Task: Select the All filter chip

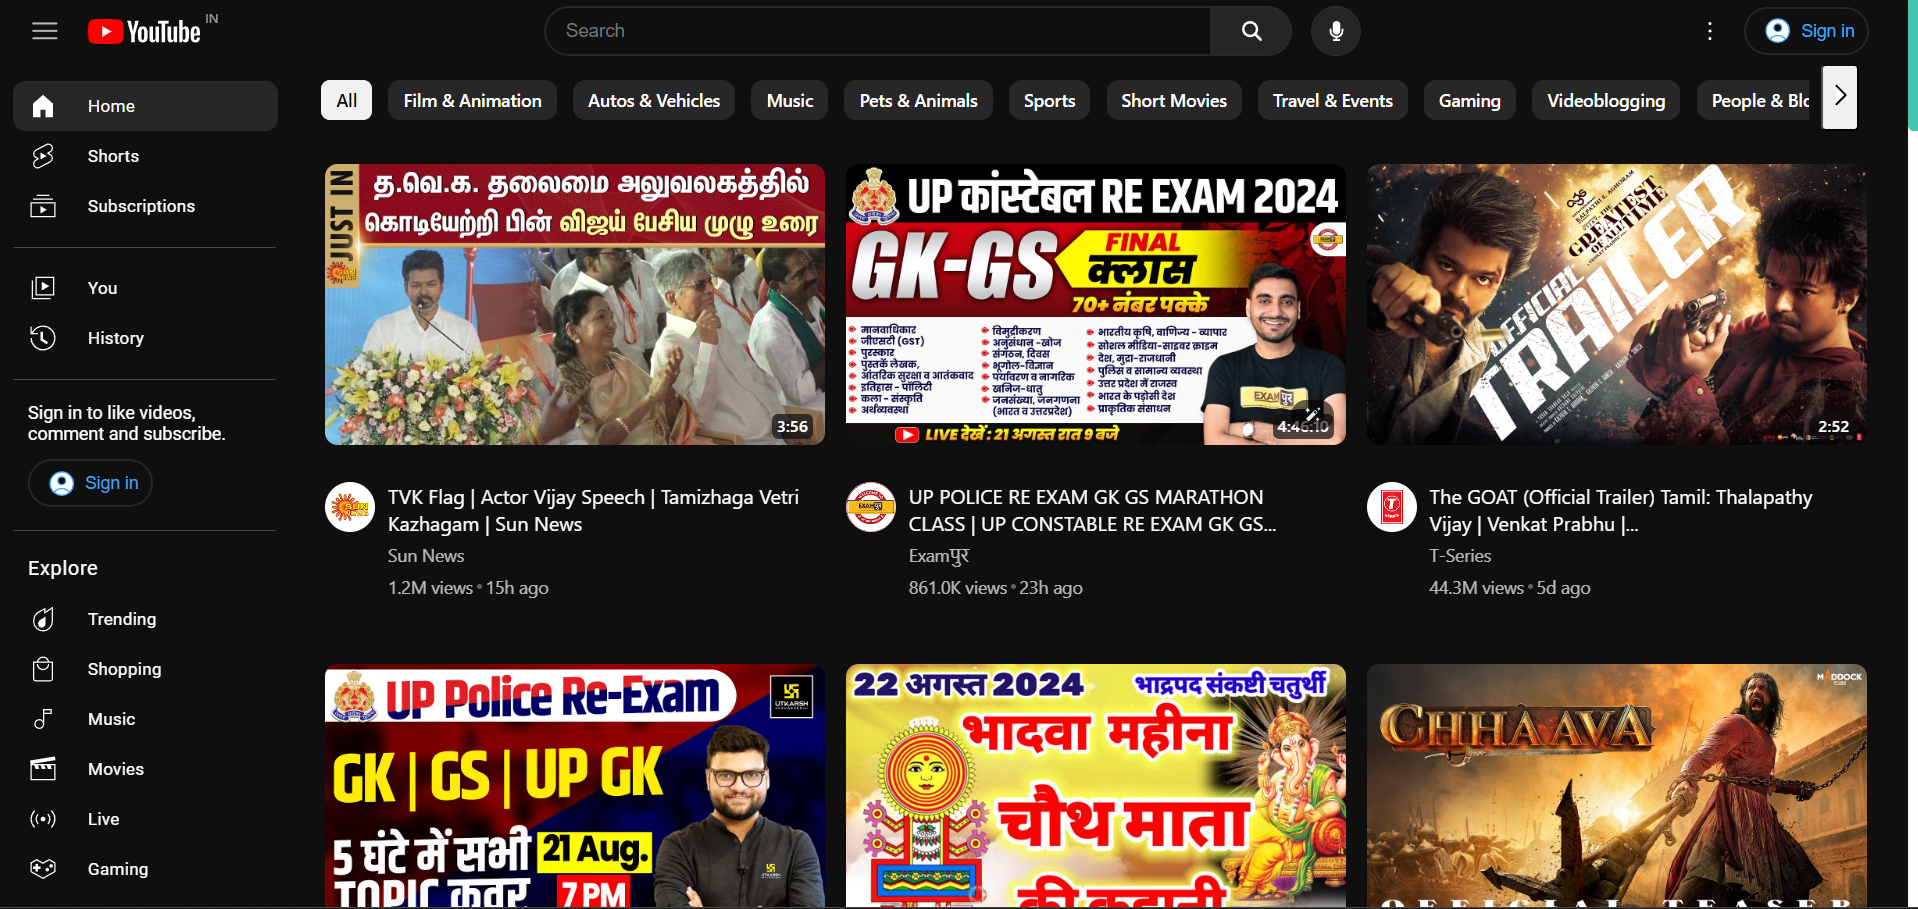Action: coord(346,100)
